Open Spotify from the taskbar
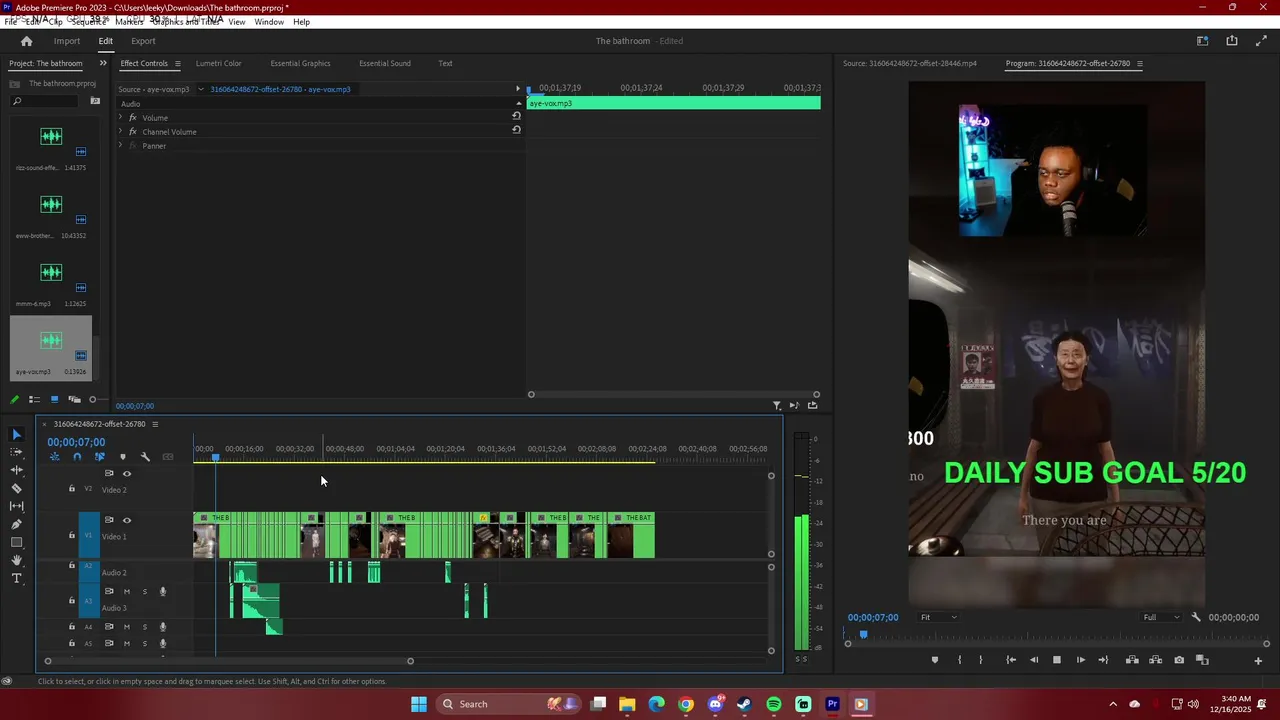This screenshot has height=720, width=1280. click(774, 704)
